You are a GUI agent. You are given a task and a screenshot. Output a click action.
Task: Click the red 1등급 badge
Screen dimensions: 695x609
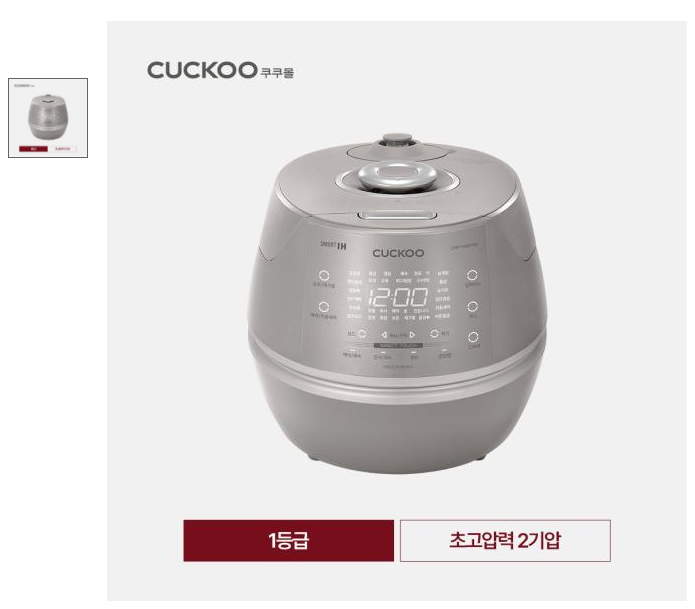click(x=289, y=540)
